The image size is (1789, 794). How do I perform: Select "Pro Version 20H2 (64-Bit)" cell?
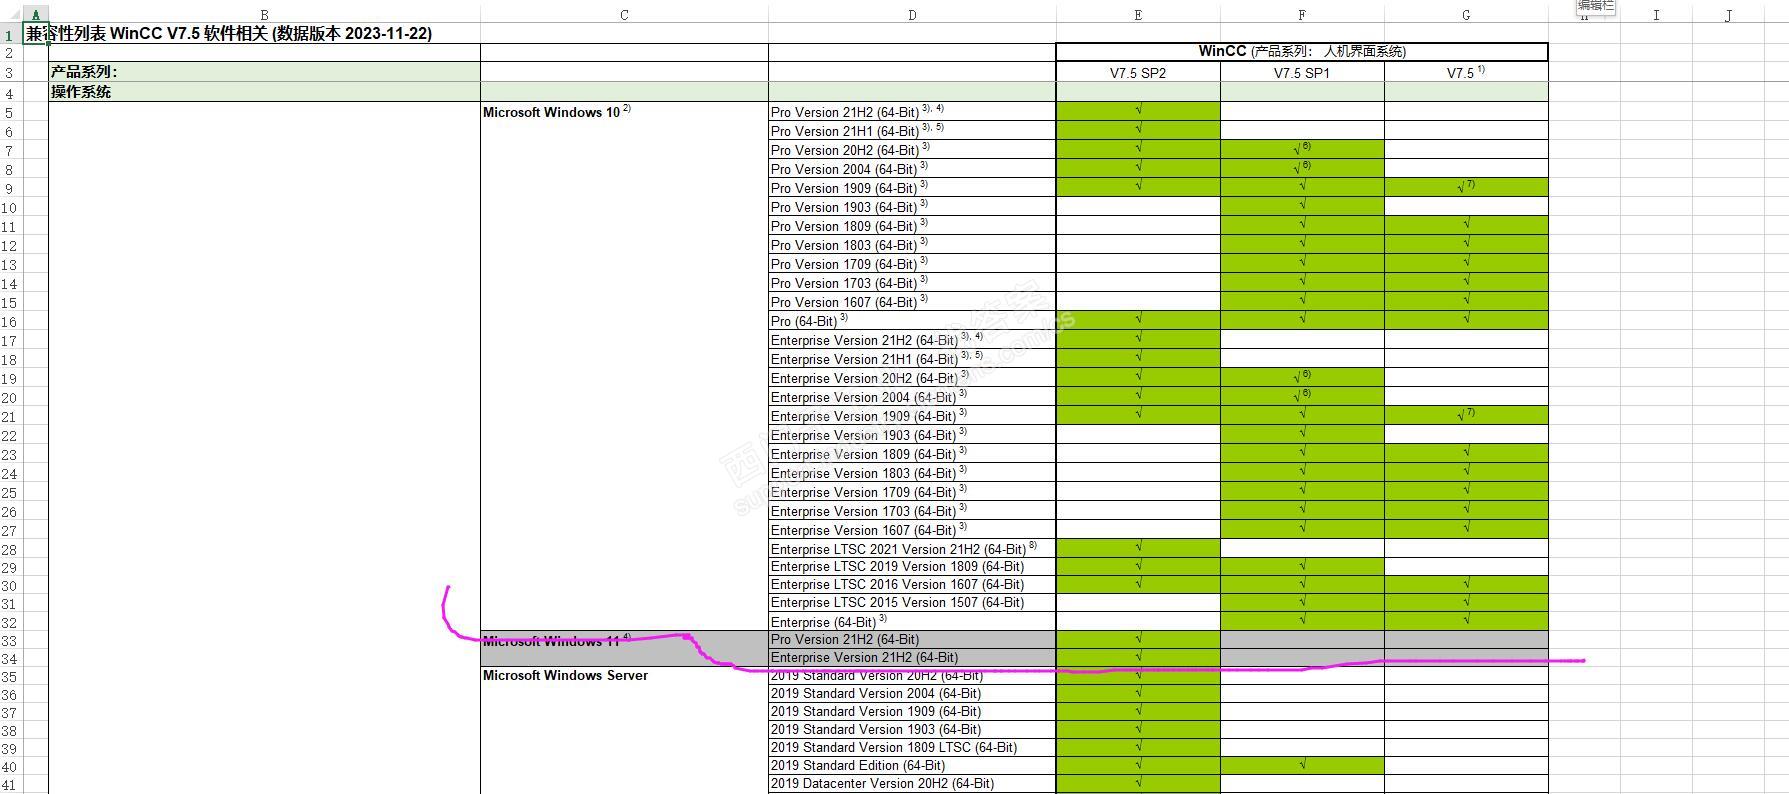tap(912, 150)
